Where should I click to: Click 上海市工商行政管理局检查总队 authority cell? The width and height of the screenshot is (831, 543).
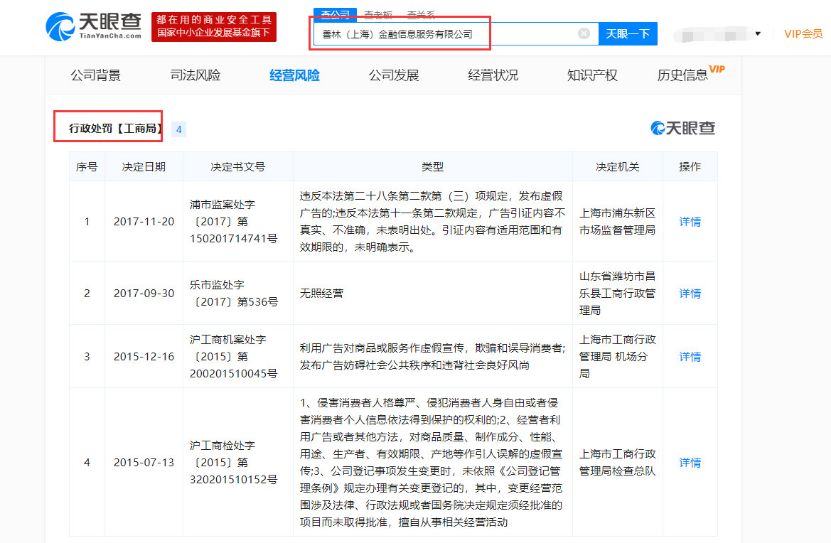tap(617, 462)
